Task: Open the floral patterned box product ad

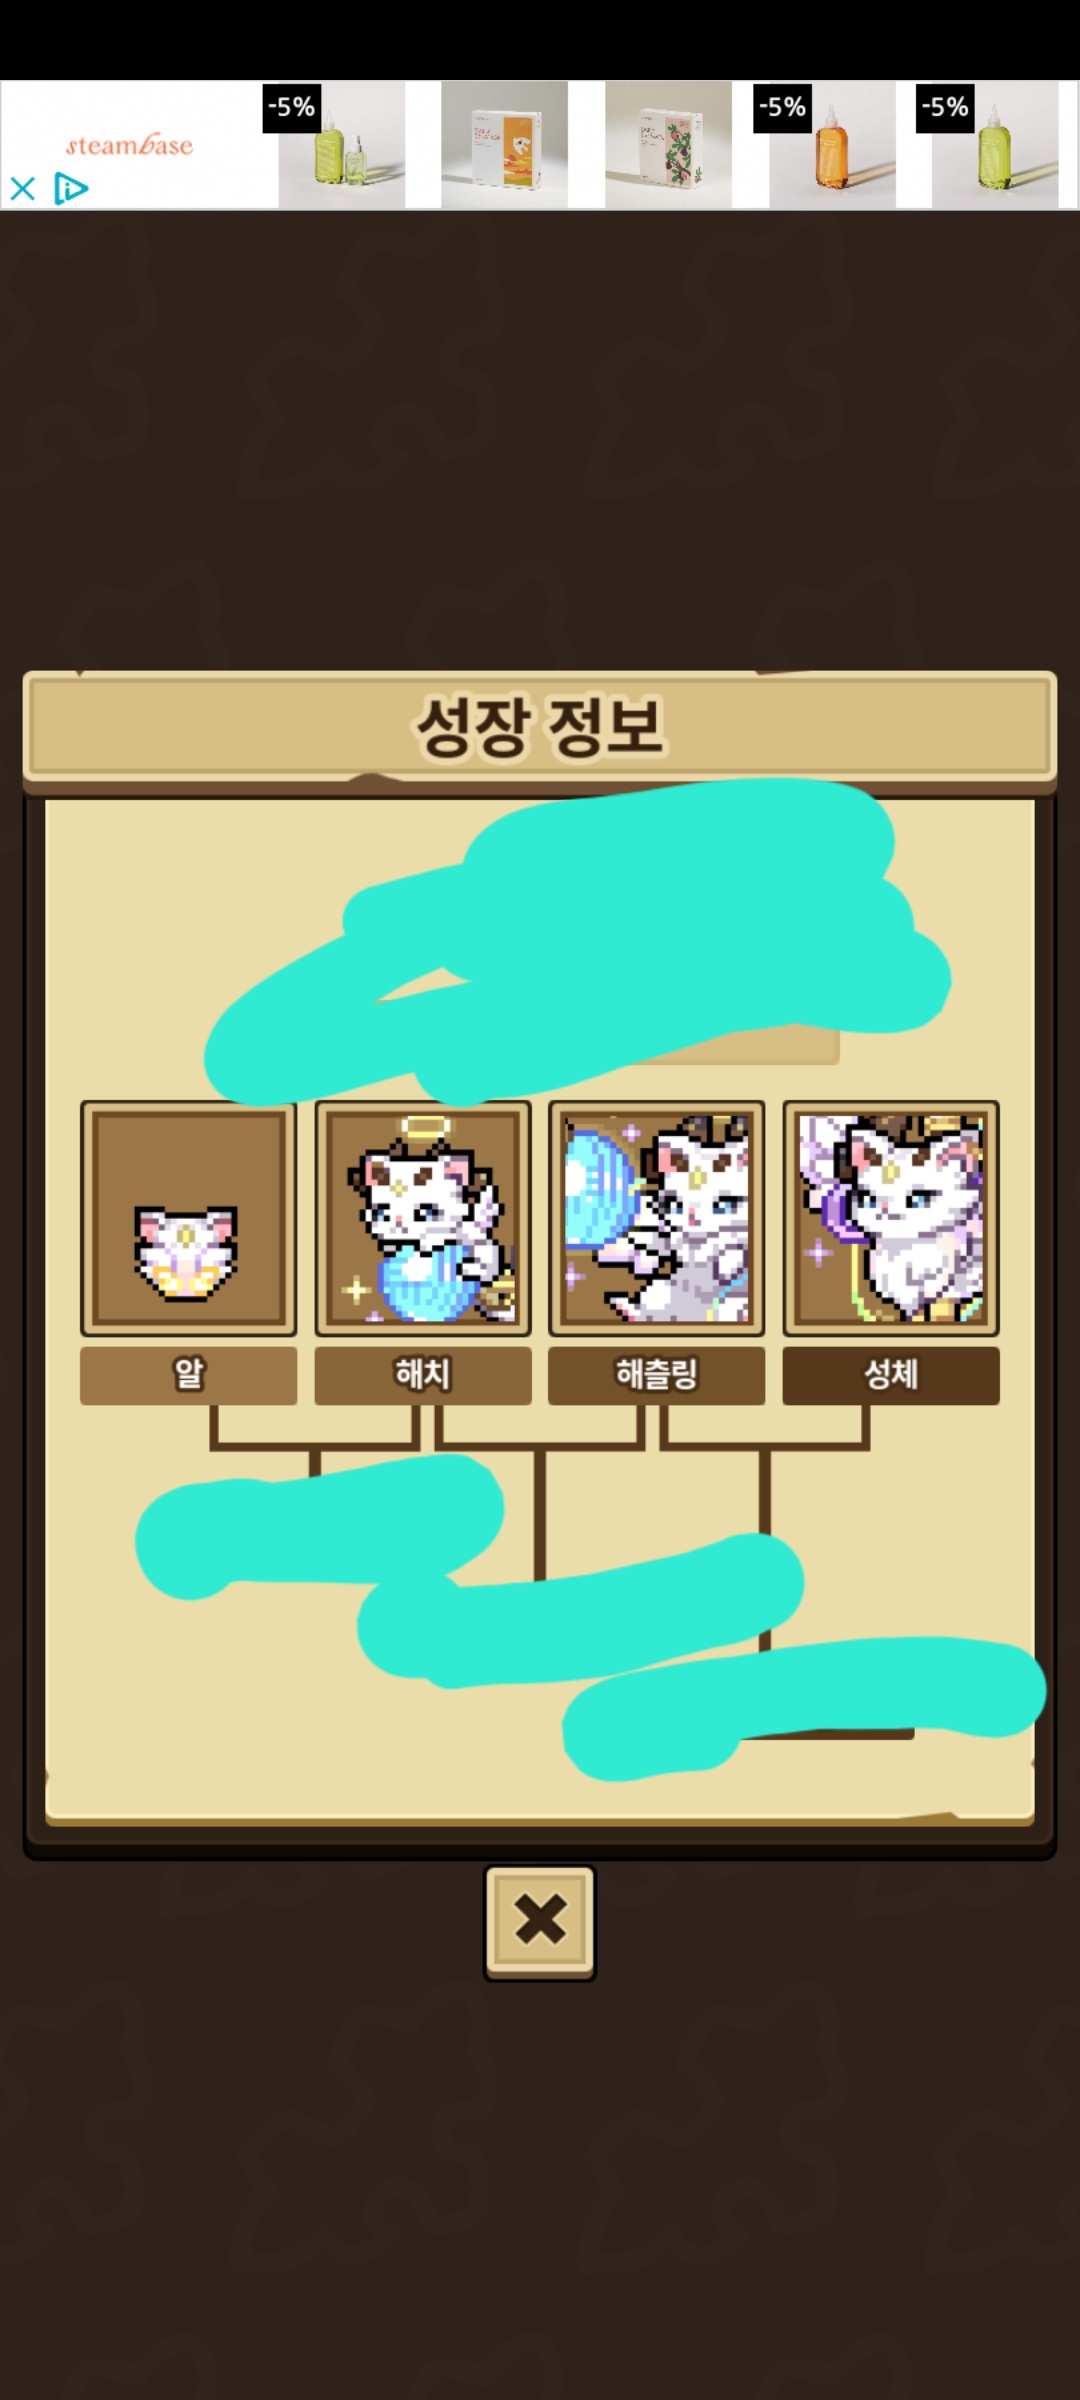Action: [x=668, y=145]
